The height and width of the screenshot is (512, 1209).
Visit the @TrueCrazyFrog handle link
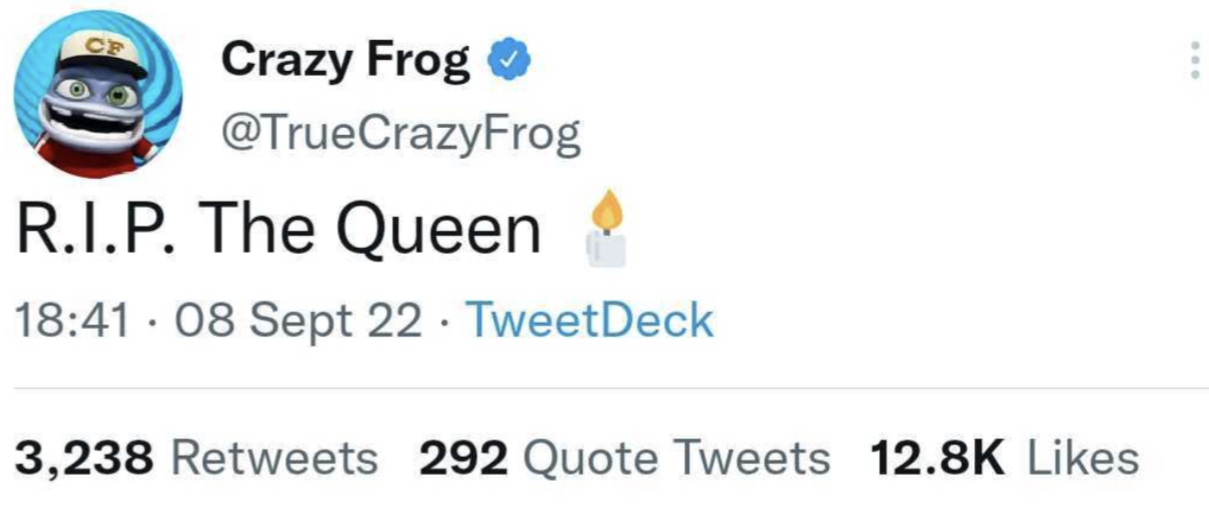(x=400, y=135)
